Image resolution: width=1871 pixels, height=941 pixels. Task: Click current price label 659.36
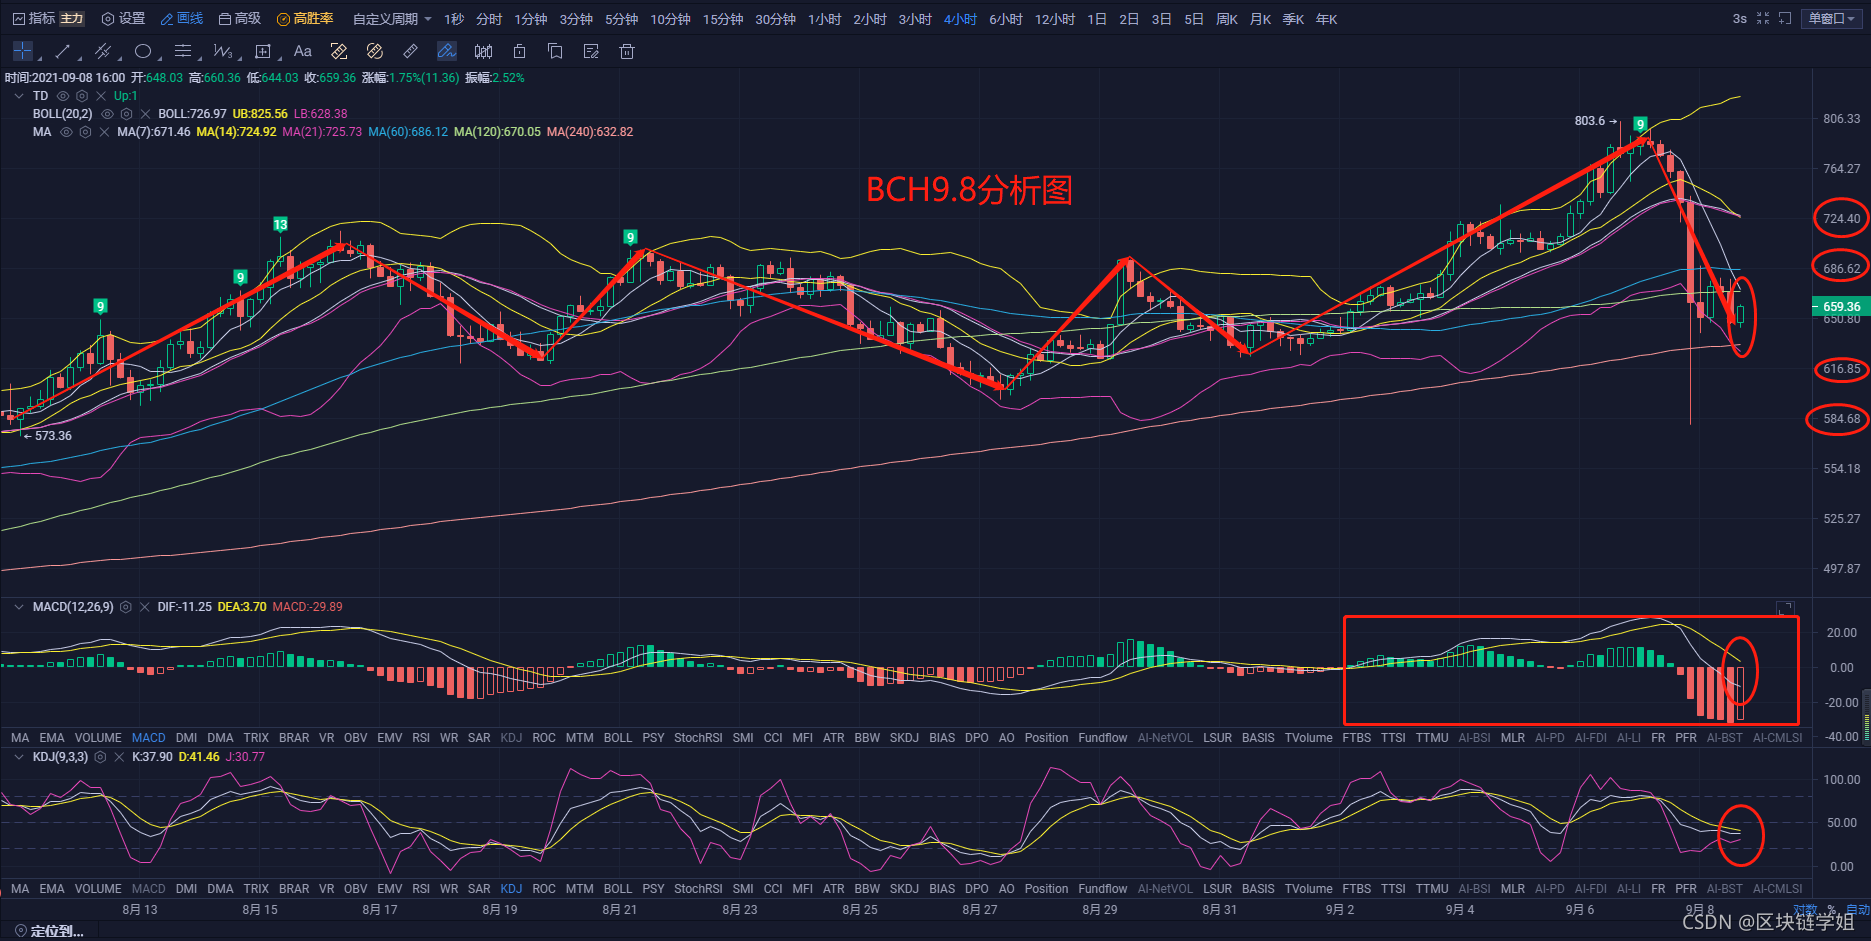[x=1841, y=307]
